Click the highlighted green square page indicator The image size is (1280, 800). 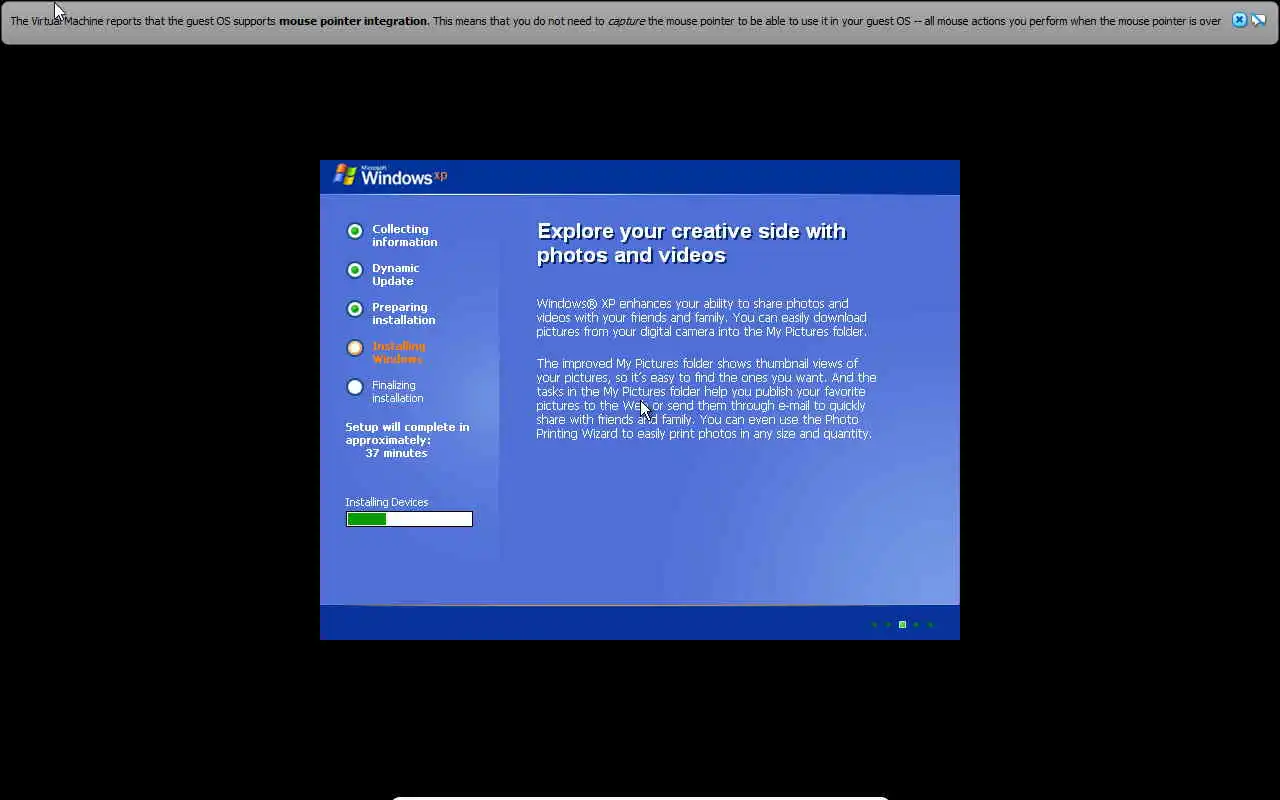pos(902,624)
